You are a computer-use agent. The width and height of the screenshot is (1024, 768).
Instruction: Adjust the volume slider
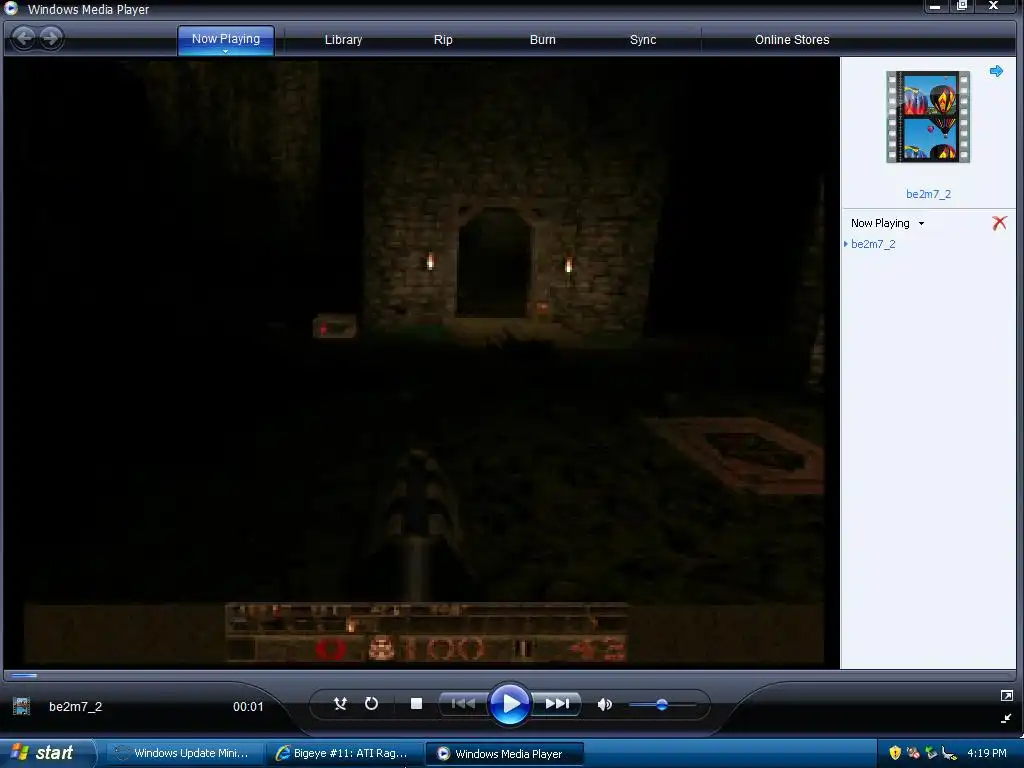[662, 705]
